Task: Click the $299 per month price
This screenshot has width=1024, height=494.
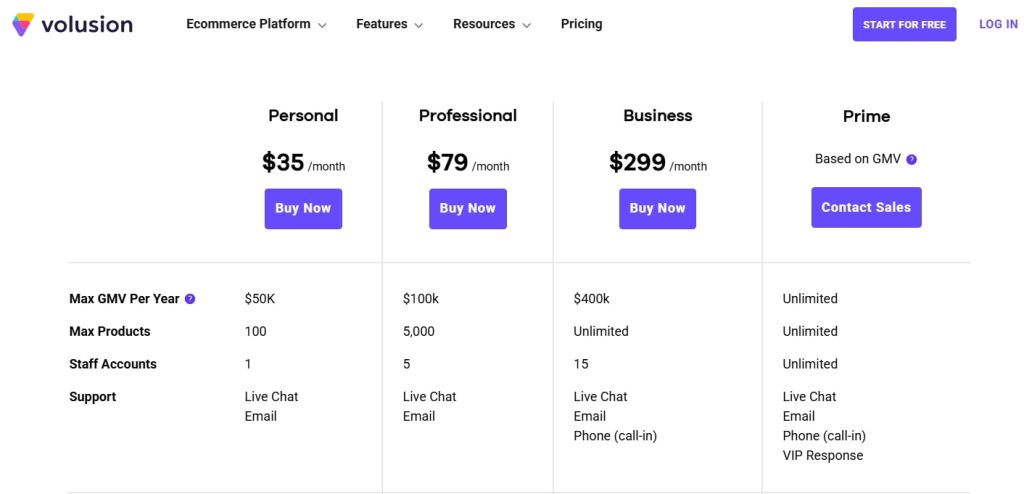Action: coord(657,163)
